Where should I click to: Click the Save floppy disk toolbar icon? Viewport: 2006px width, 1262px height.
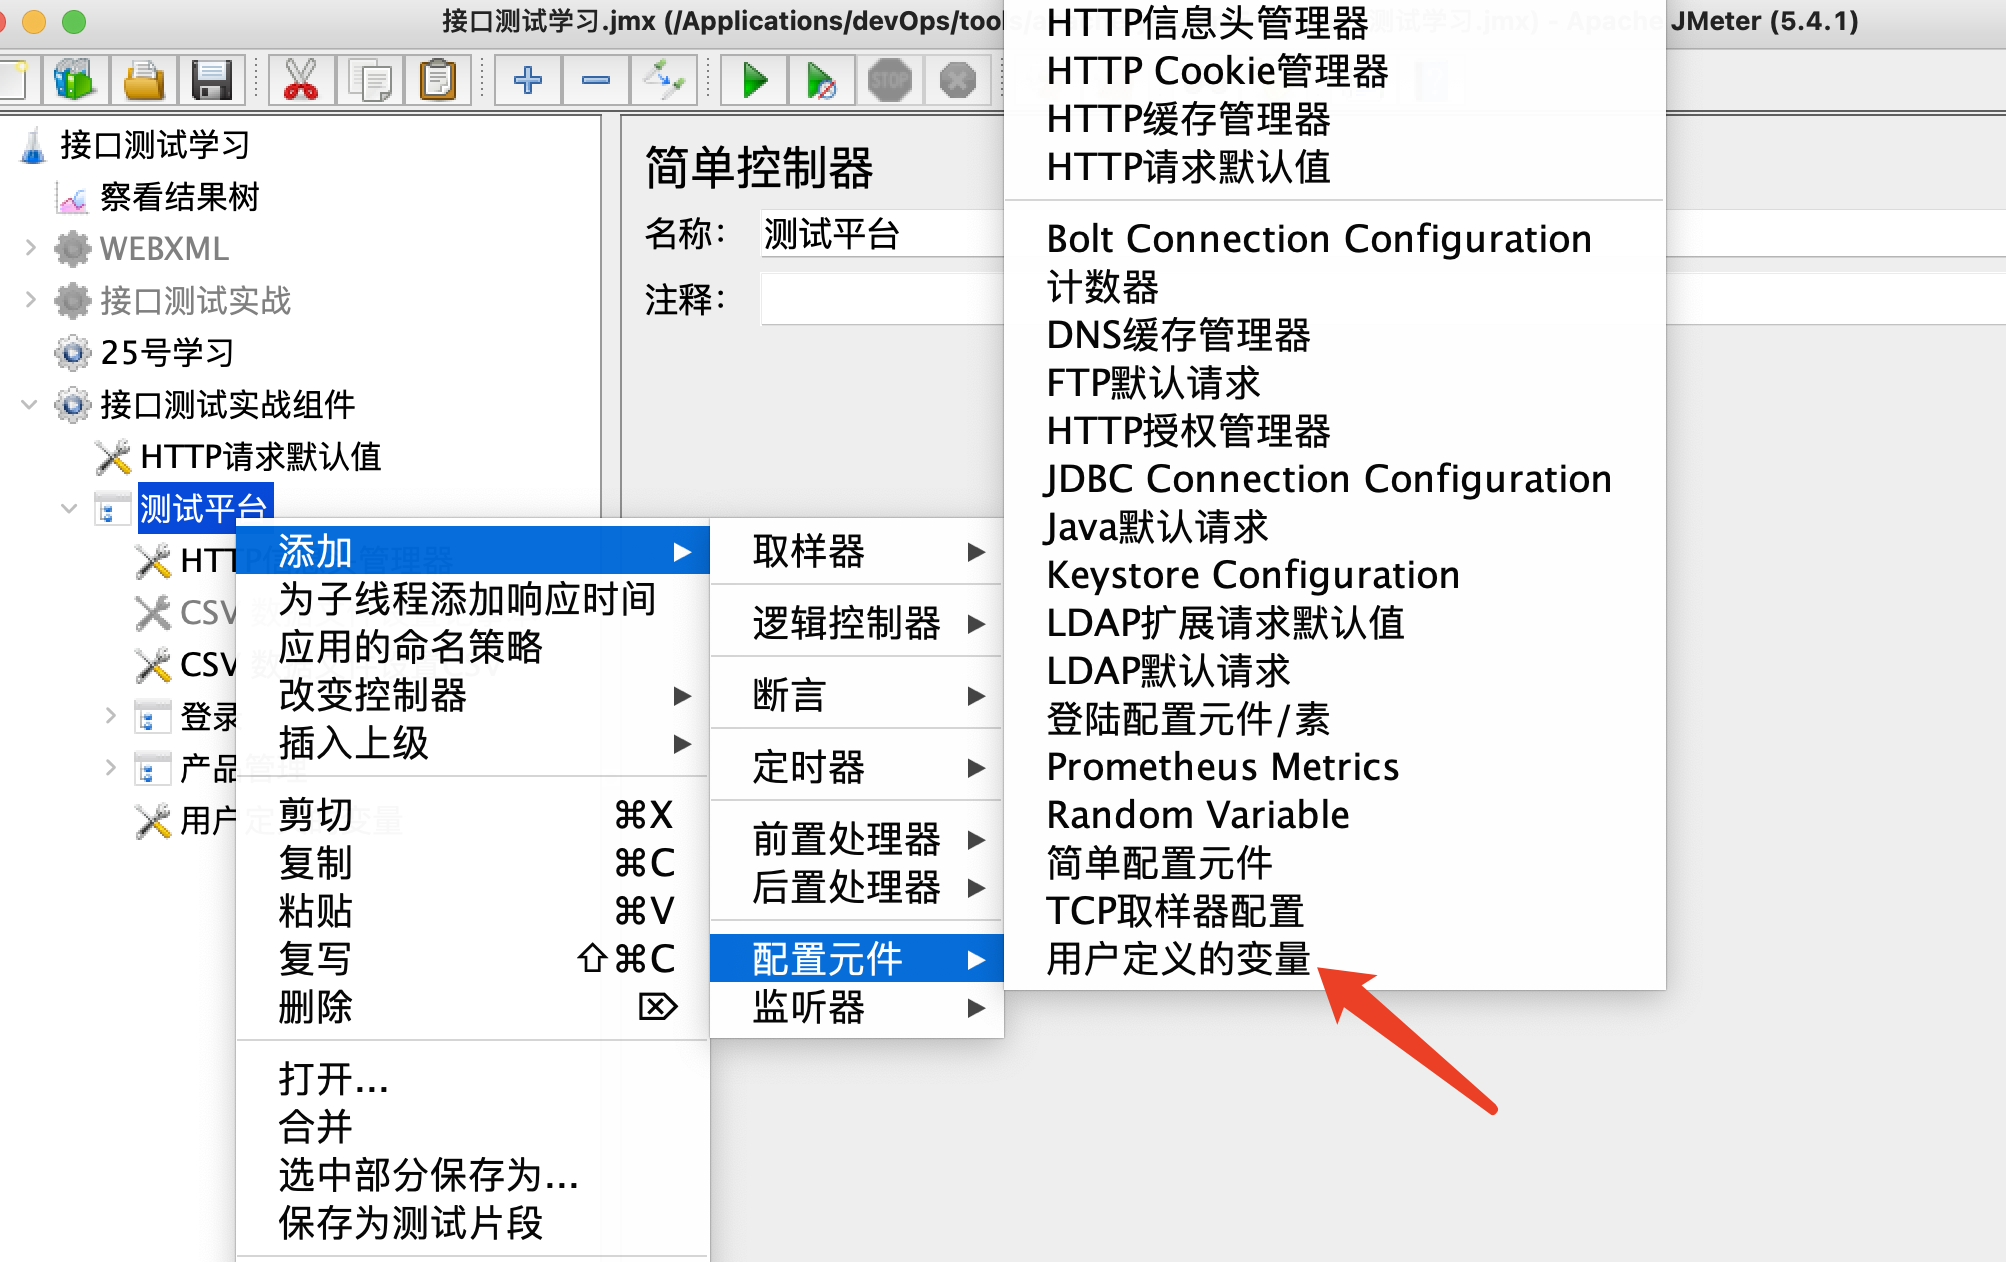pos(211,80)
